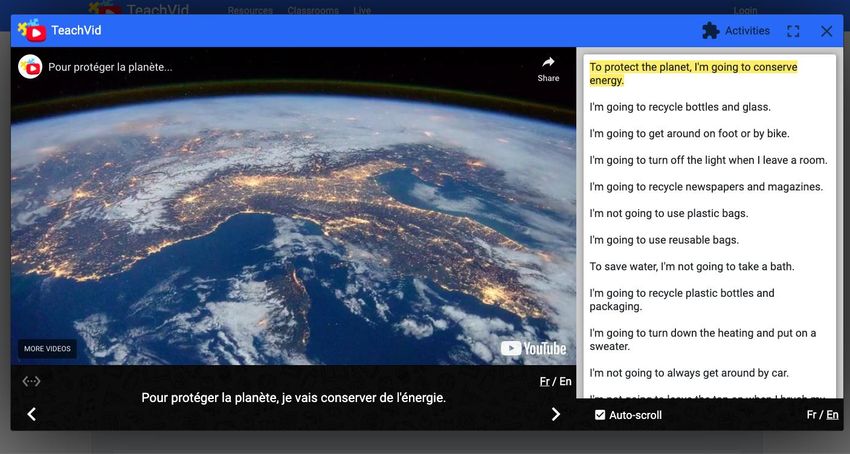The width and height of the screenshot is (850, 454).
Task: Click the caption width expand arrows icon
Action: (31, 381)
